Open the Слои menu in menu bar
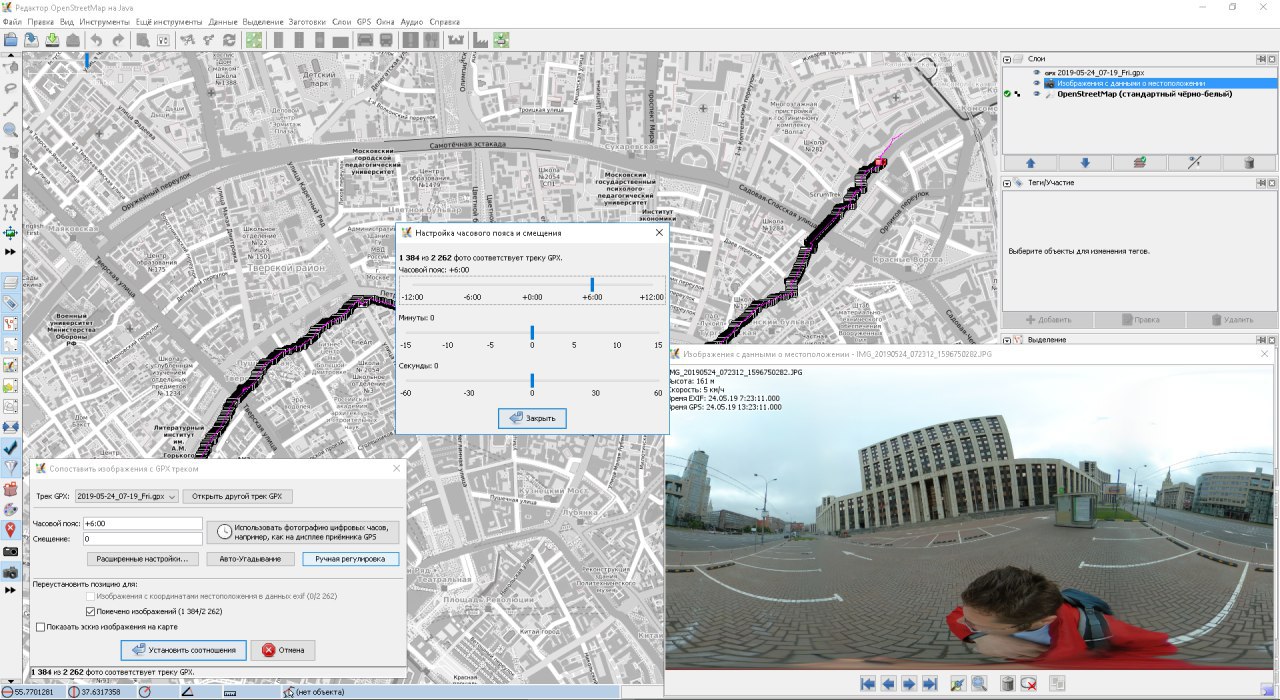Viewport: 1280px width, 700px height. pyautogui.click(x=341, y=21)
